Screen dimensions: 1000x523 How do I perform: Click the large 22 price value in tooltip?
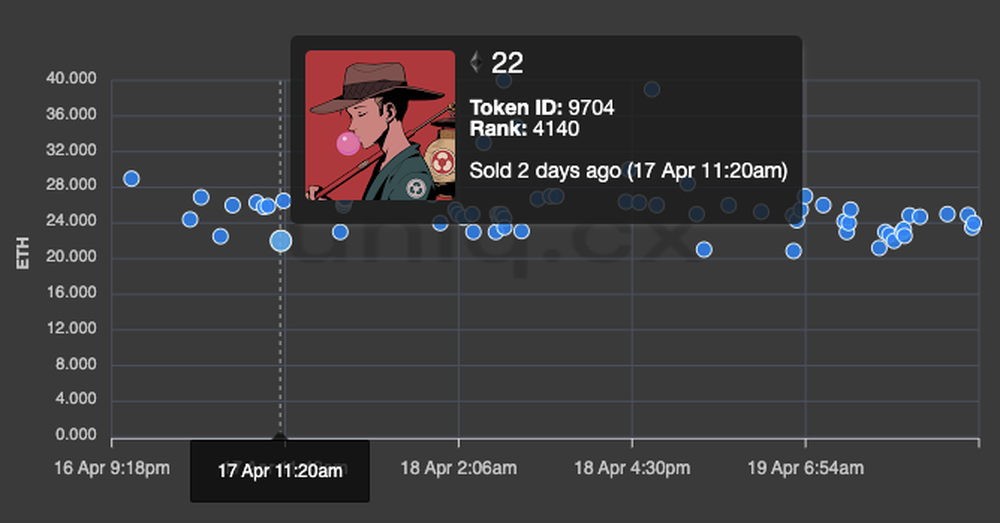click(x=507, y=64)
